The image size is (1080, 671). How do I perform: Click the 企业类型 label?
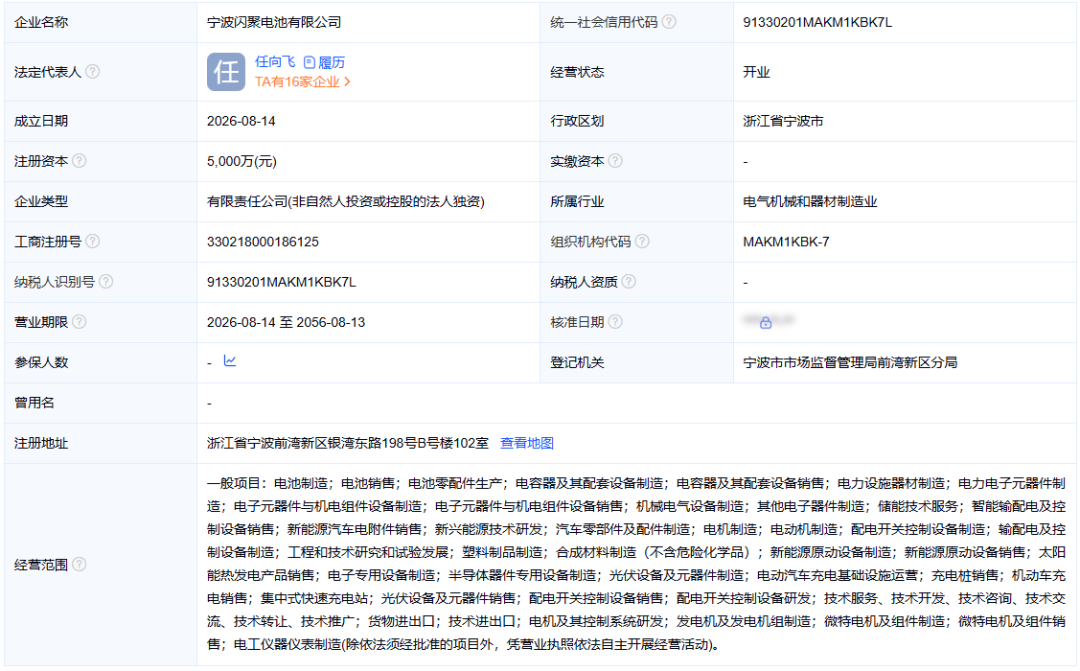[x=41, y=201]
